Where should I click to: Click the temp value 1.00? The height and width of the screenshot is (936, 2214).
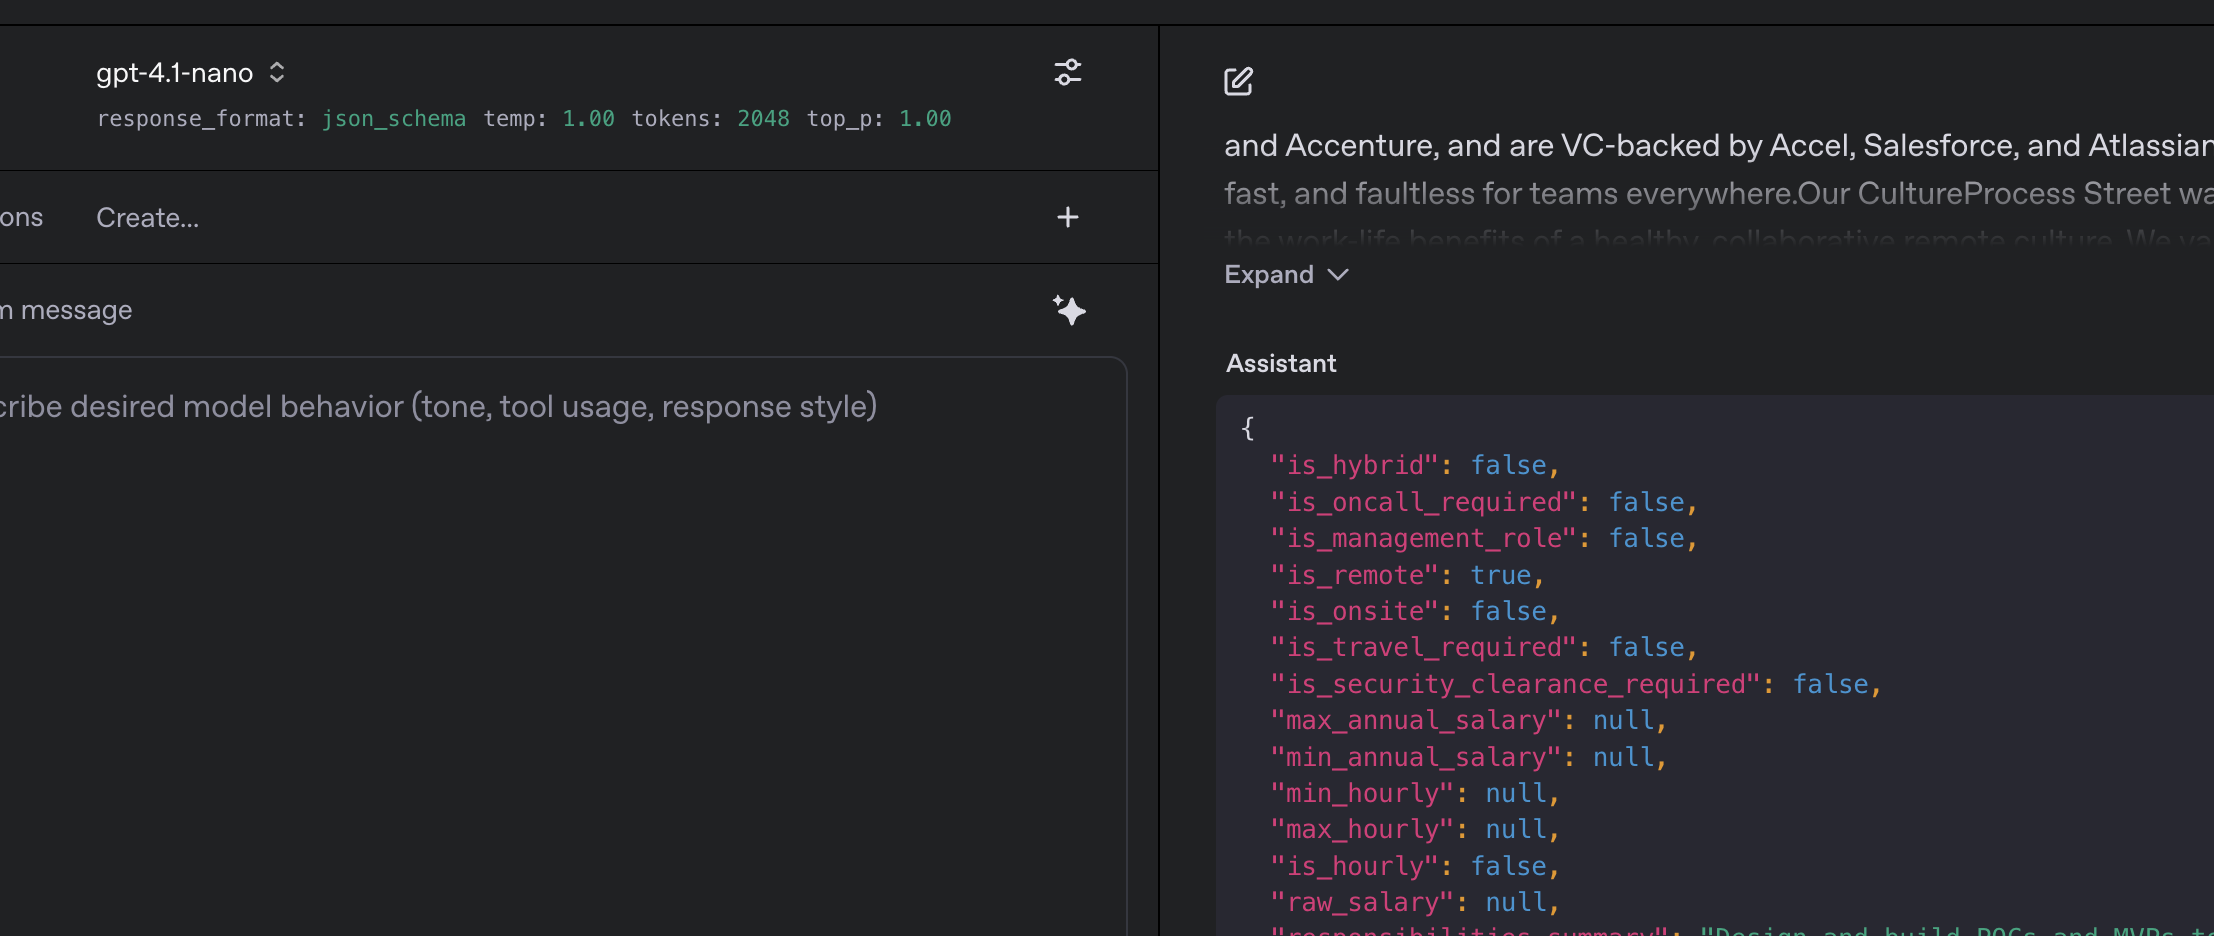tap(588, 119)
